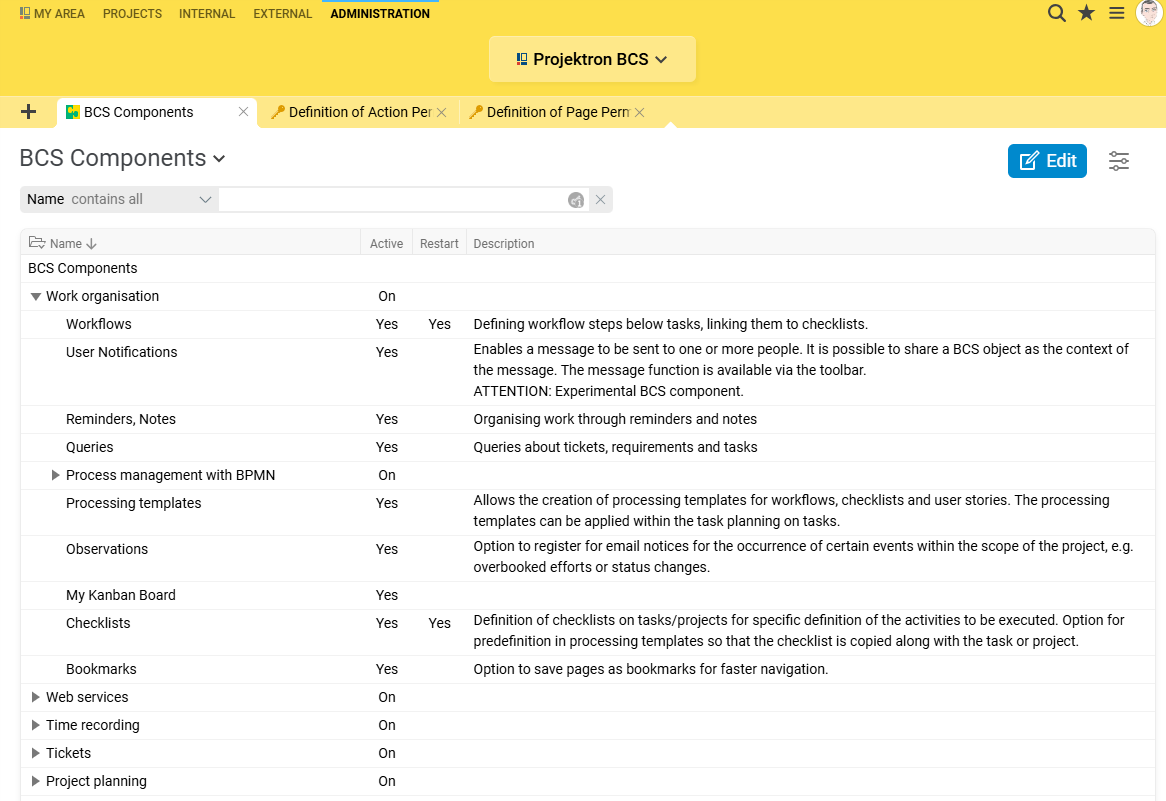Image resolution: width=1166 pixels, height=801 pixels.
Task: Open the search magnifier icon
Action: point(1056,14)
